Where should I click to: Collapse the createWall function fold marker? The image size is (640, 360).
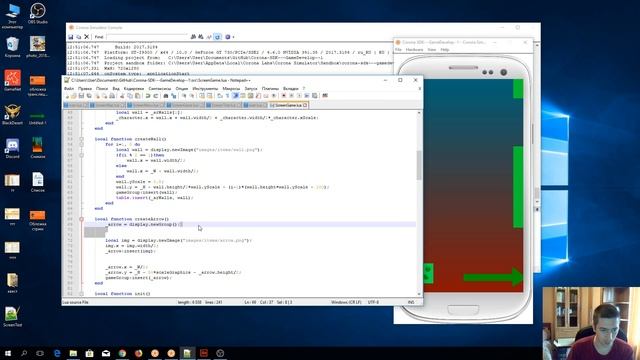point(81,139)
